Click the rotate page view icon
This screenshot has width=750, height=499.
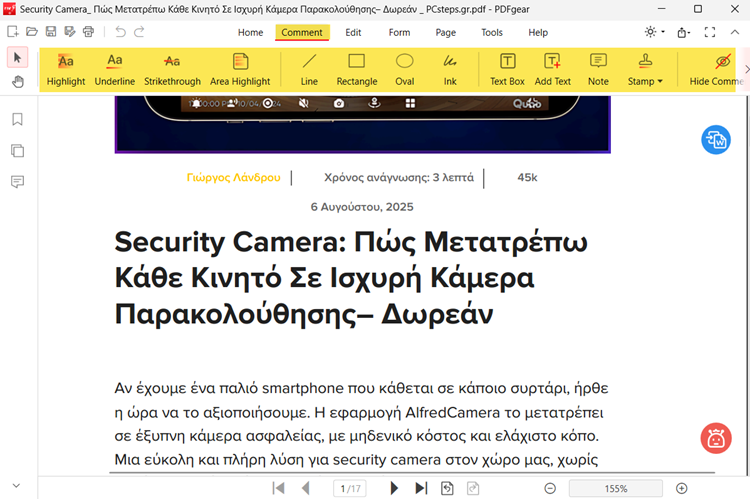tap(447, 488)
